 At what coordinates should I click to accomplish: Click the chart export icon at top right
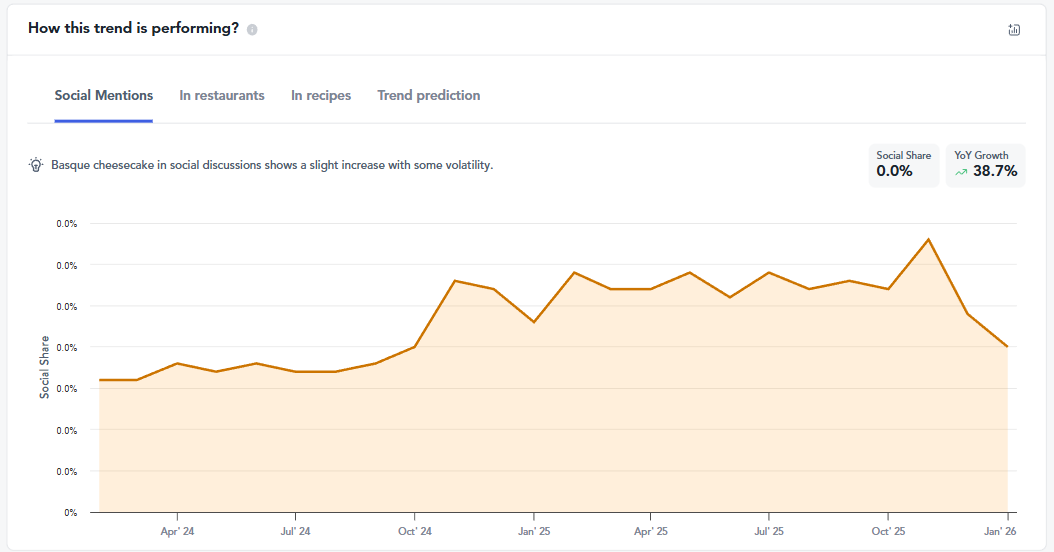pyautogui.click(x=1014, y=30)
